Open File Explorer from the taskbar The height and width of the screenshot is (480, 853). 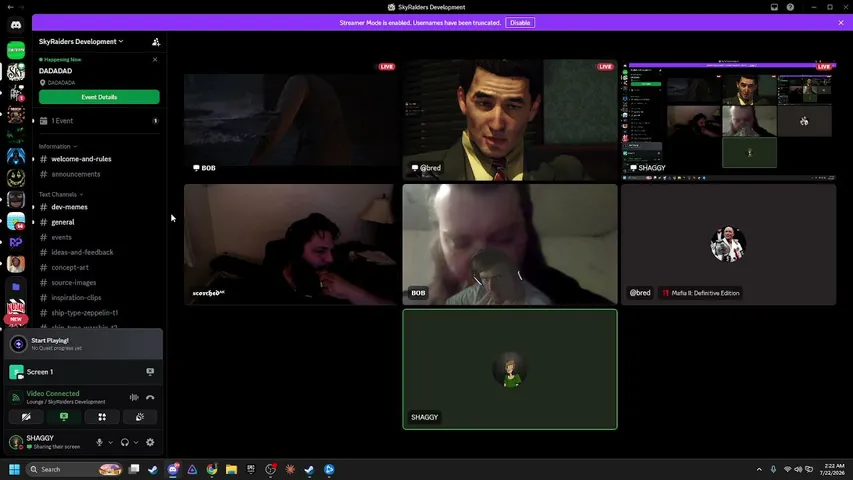pyautogui.click(x=231, y=469)
